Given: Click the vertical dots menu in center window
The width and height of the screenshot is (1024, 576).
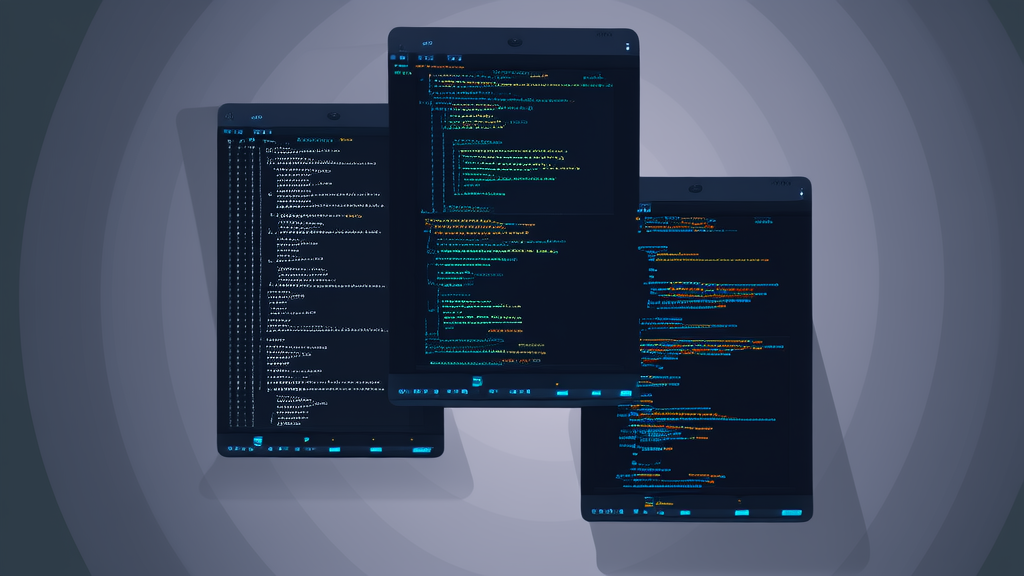Looking at the screenshot, I should [x=628, y=46].
